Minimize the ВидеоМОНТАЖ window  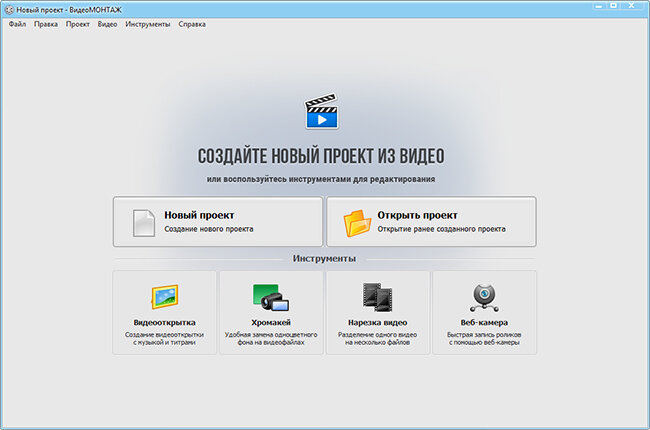[x=599, y=6]
